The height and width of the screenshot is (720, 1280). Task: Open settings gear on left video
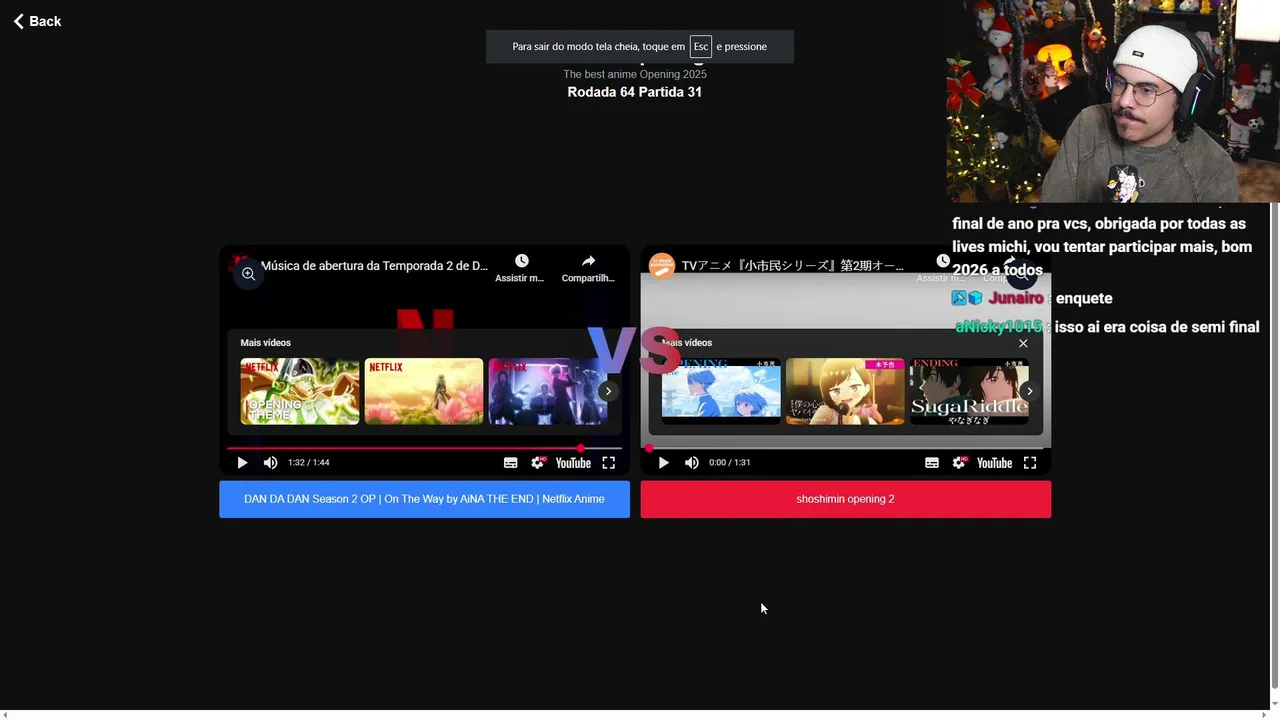coord(538,463)
